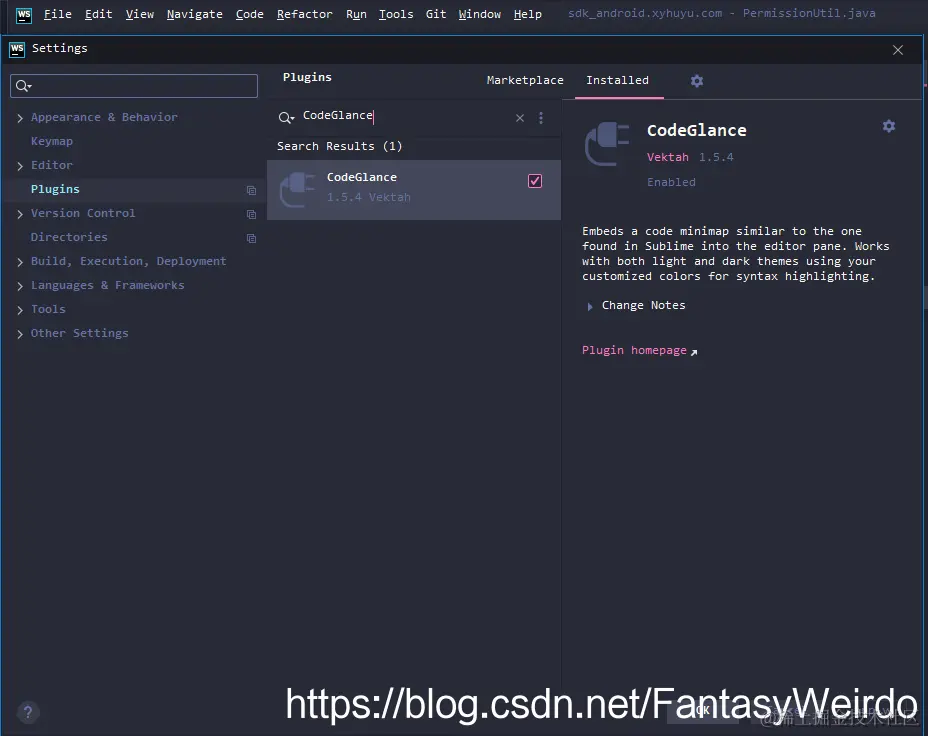928x736 pixels.
Task: Open the Help menu
Action: (x=527, y=14)
